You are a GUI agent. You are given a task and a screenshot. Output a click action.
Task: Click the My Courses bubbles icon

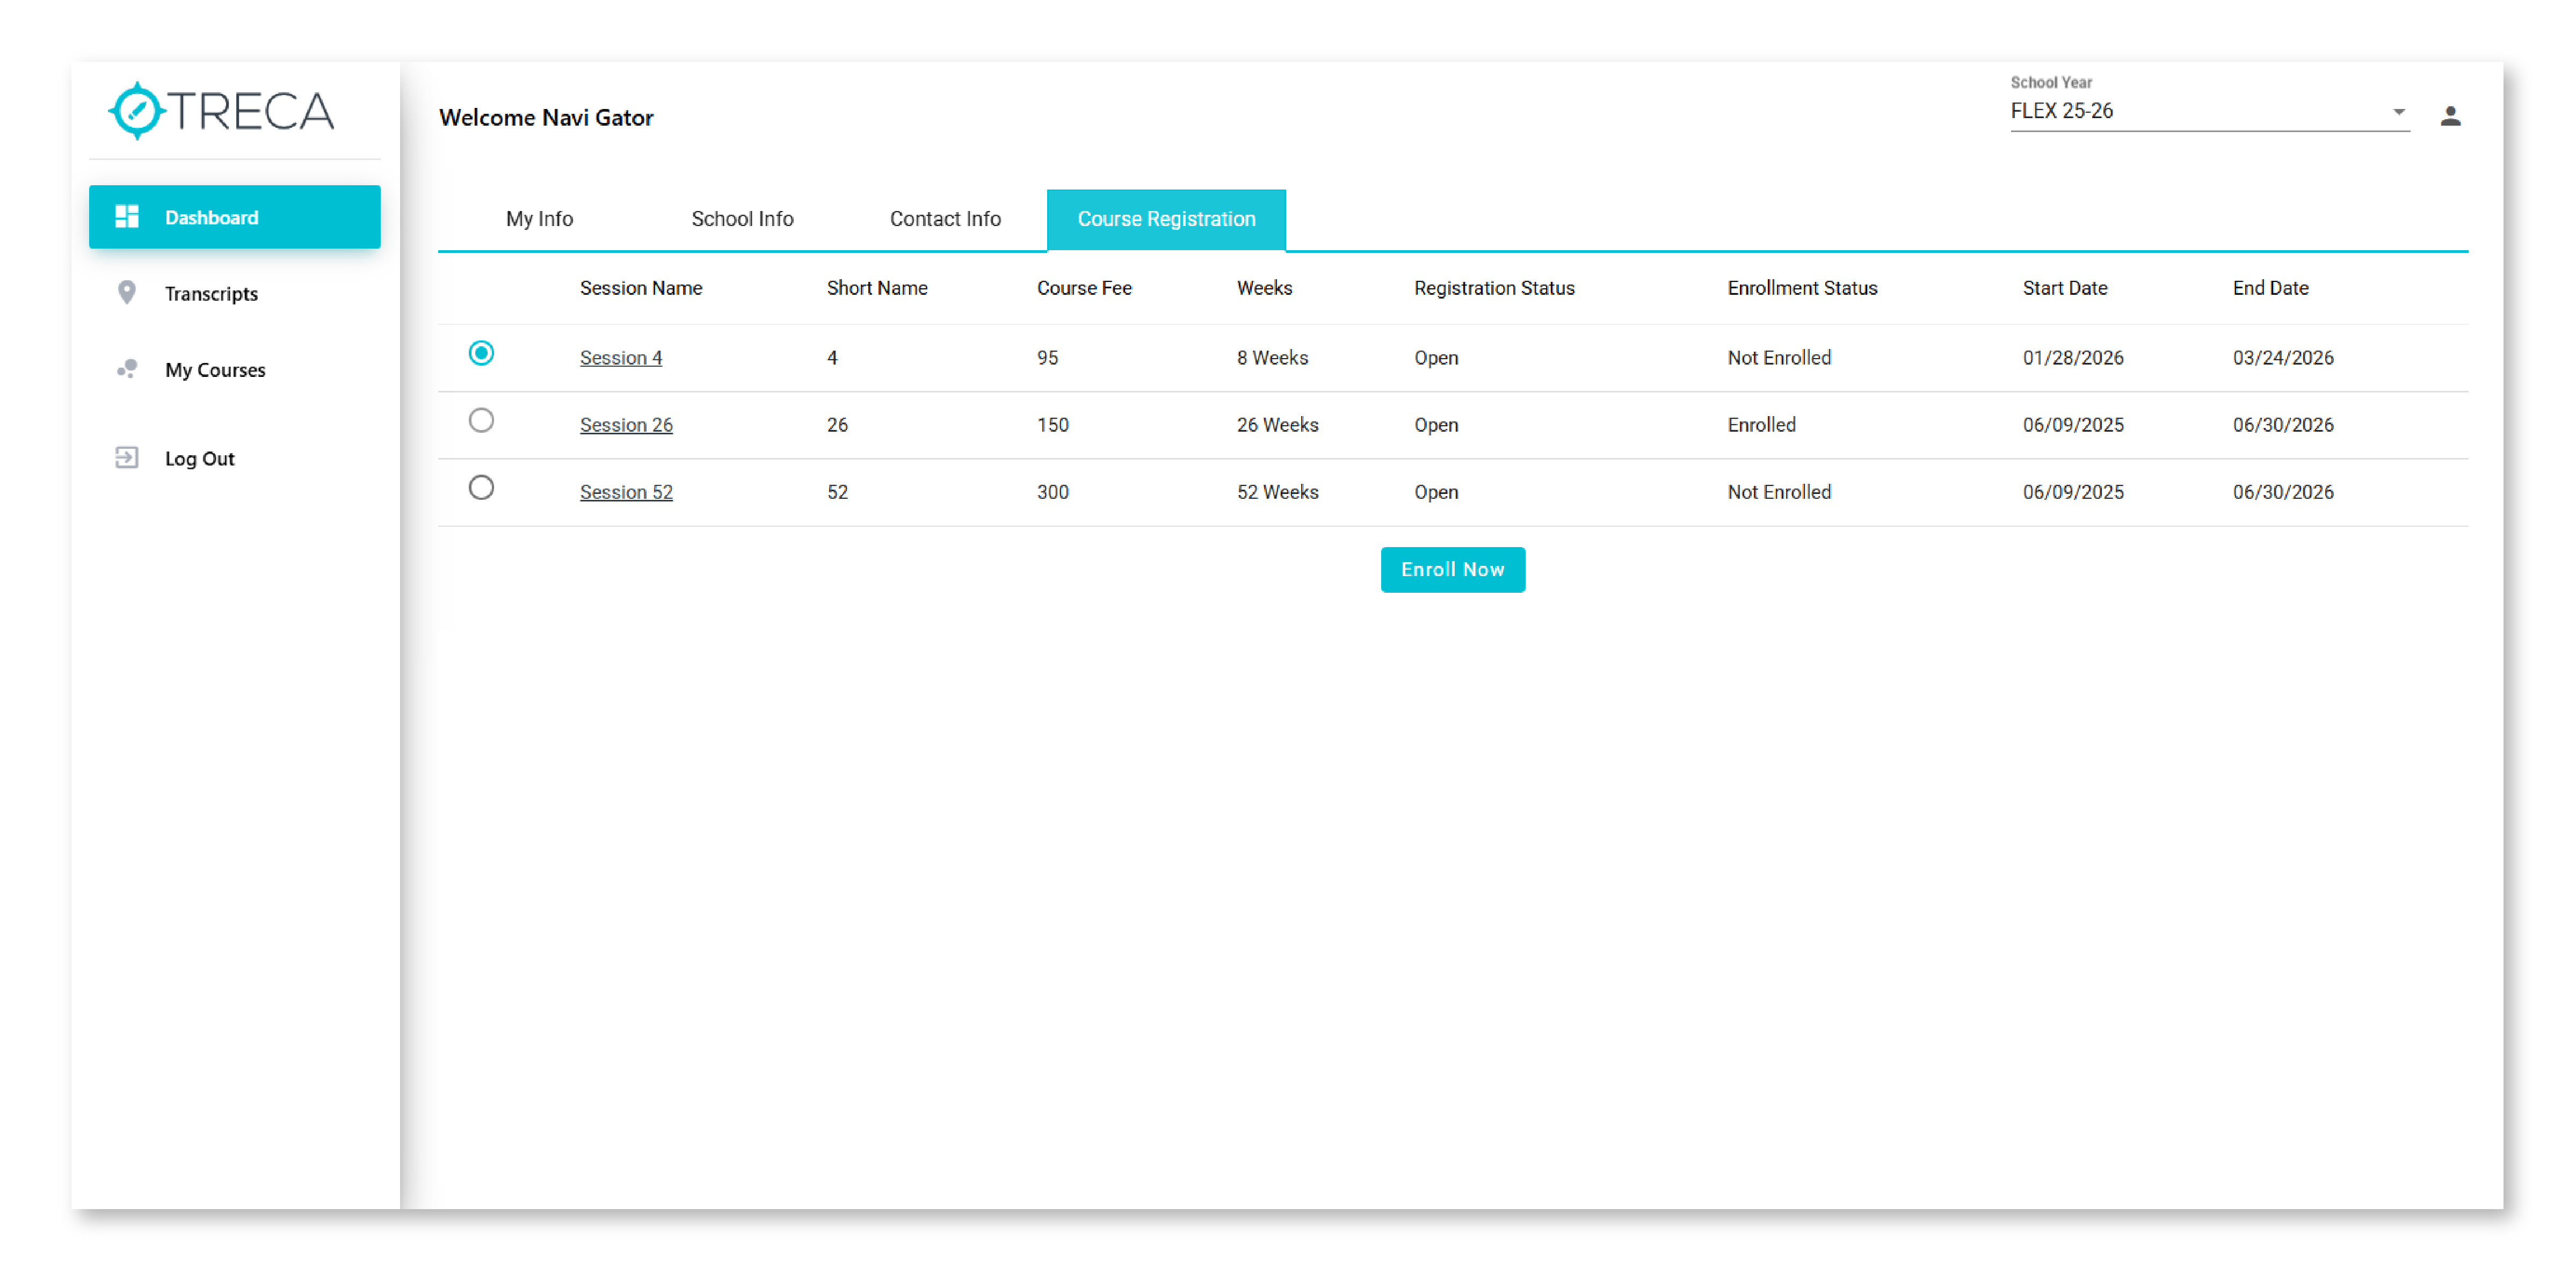point(127,369)
